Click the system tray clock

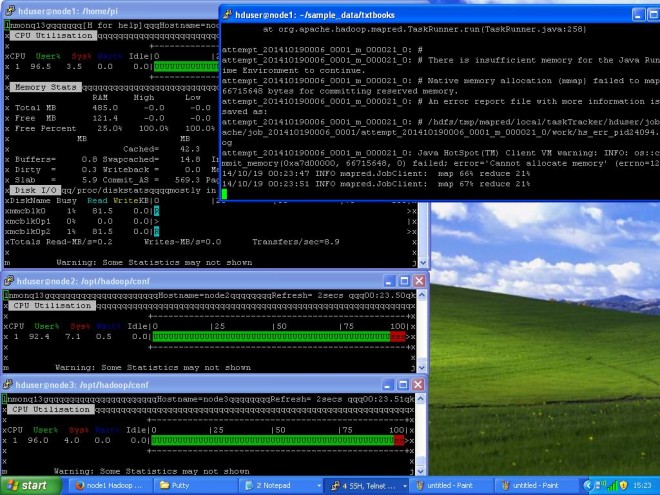pos(642,485)
